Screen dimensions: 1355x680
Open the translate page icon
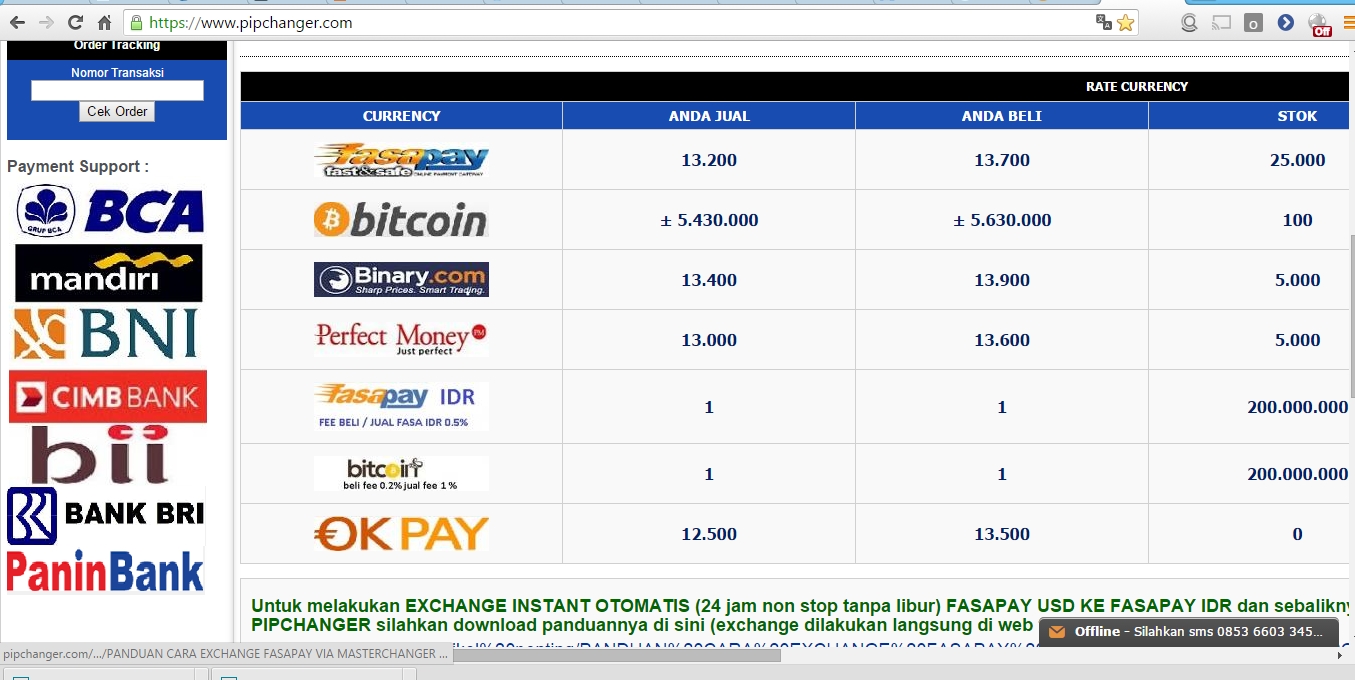(x=1104, y=22)
